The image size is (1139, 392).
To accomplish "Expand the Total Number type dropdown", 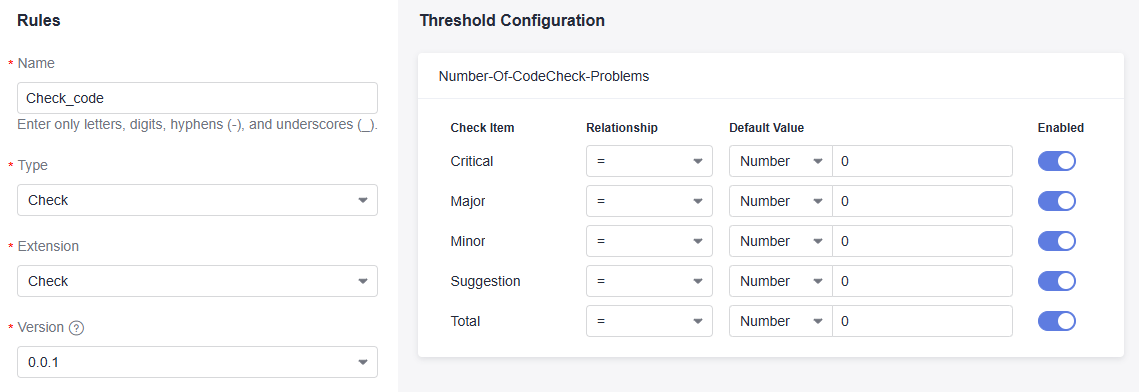I will (781, 321).
